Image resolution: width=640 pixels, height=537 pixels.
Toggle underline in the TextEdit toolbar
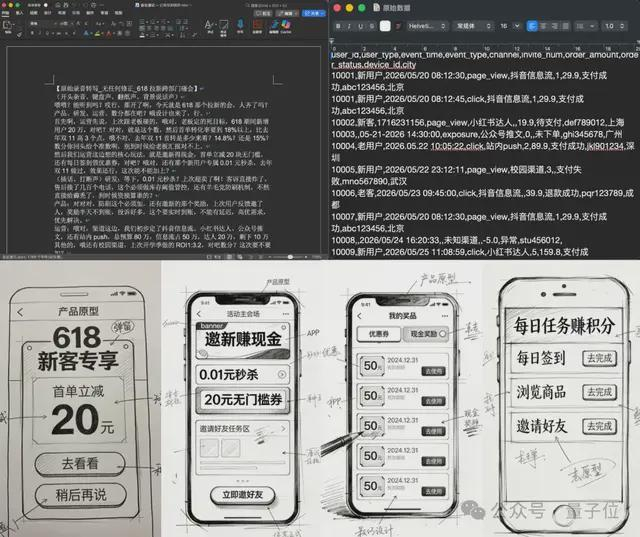pos(360,26)
